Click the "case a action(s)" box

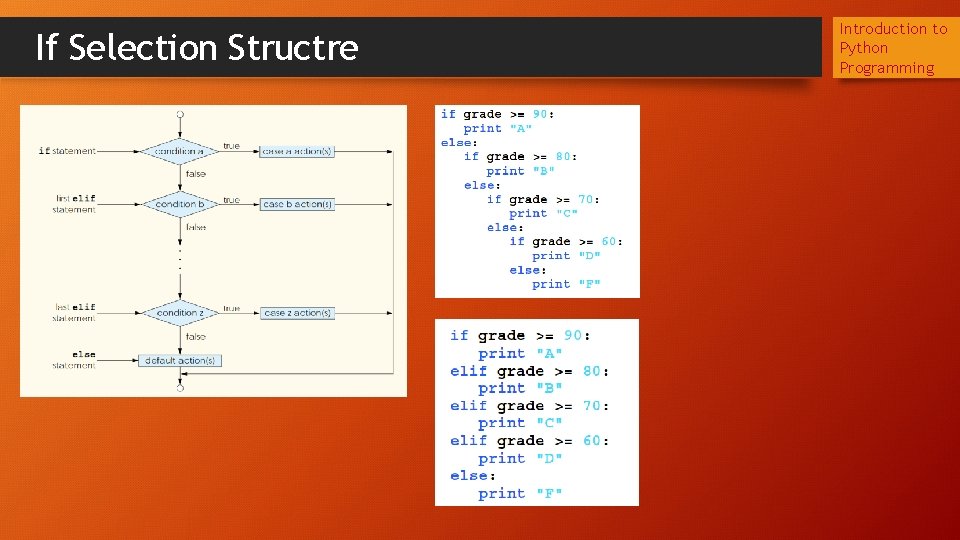point(297,151)
